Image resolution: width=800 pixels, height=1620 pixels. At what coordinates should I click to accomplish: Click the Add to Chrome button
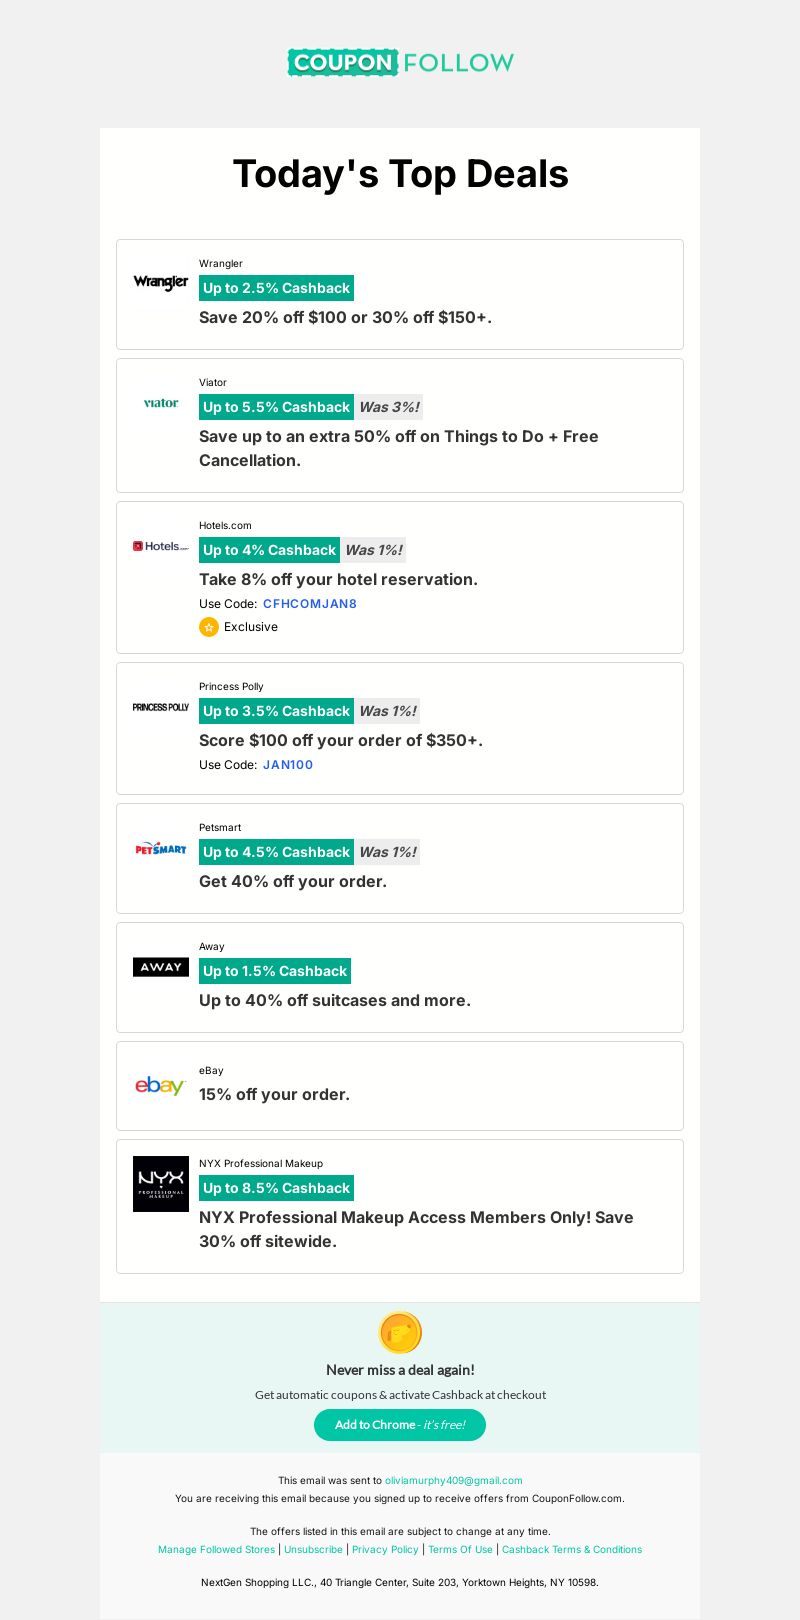[x=400, y=1425]
